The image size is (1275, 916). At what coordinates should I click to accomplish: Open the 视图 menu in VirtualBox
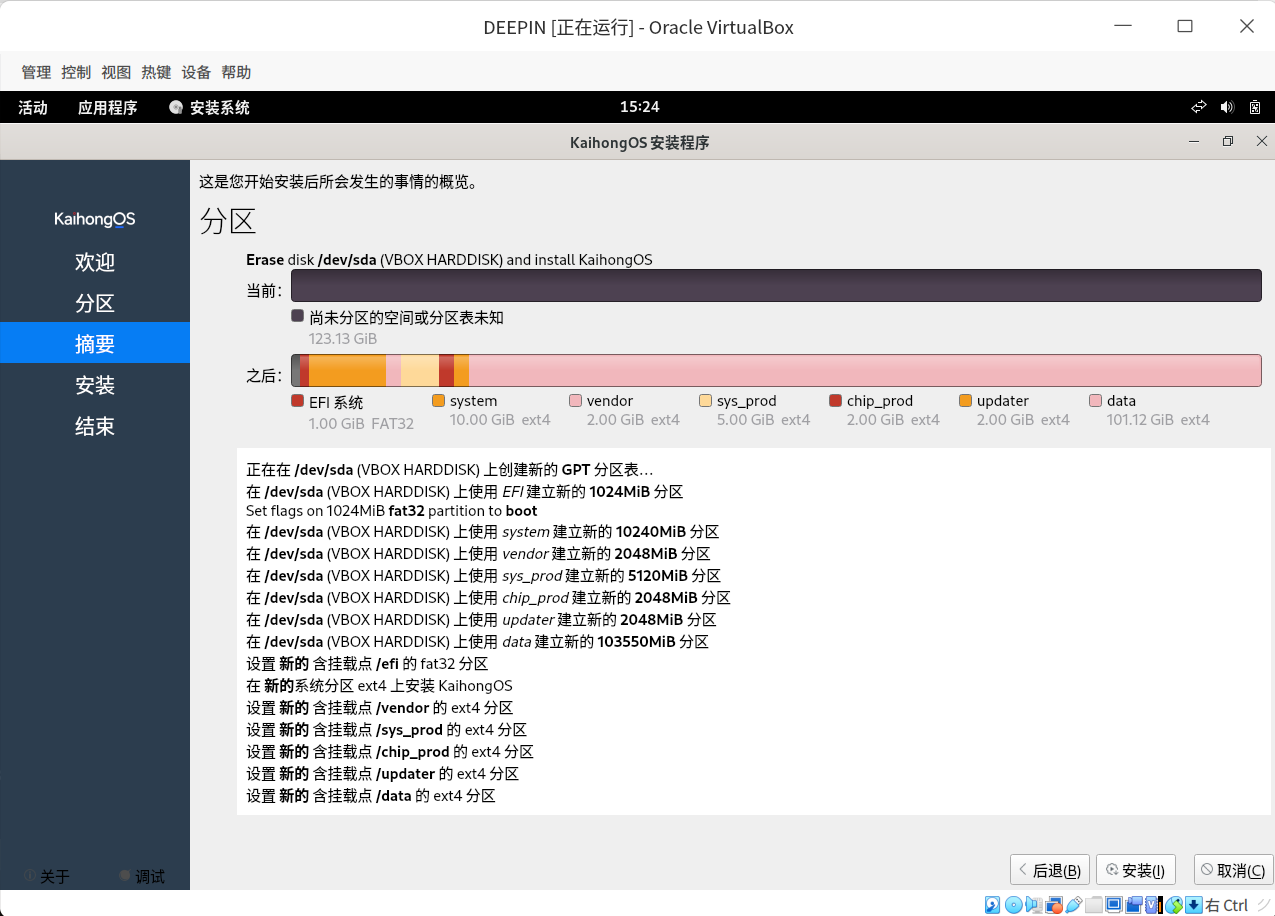(116, 72)
